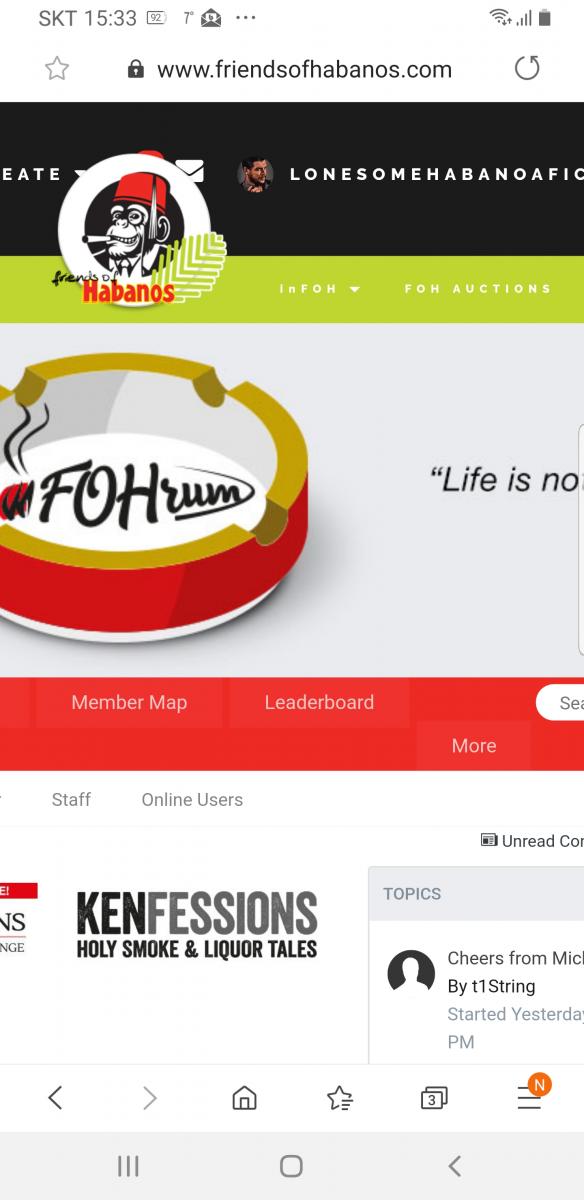This screenshot has width=584, height=1200.
Task: Click the Unread Content link
Action: pos(532,841)
